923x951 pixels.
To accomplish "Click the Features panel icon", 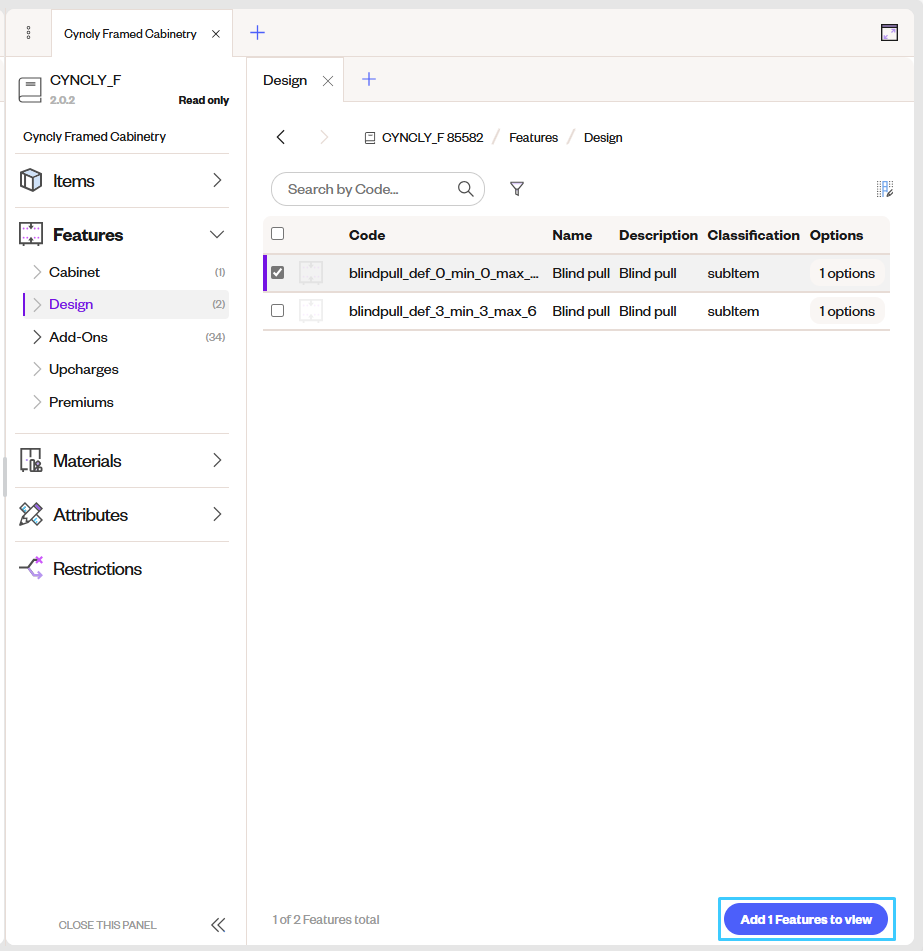I will click(x=31, y=234).
